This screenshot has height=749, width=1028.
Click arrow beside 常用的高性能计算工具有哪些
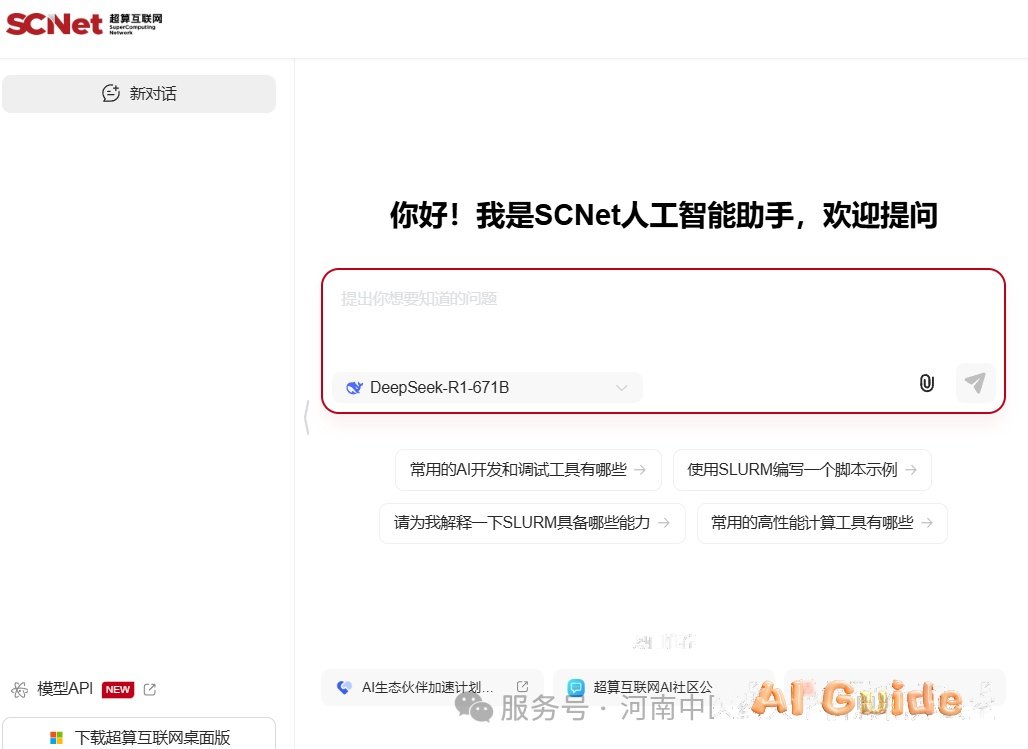(x=927, y=523)
